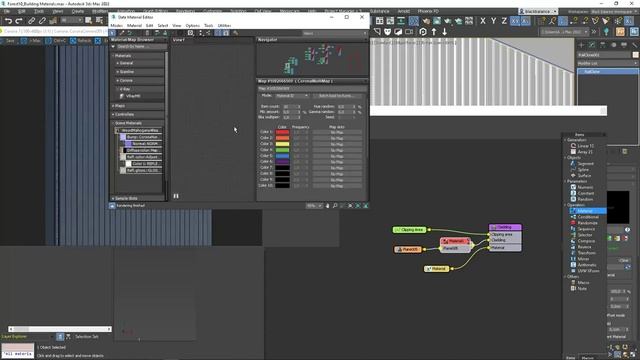Select the Clipping Area node

click(x=410, y=230)
